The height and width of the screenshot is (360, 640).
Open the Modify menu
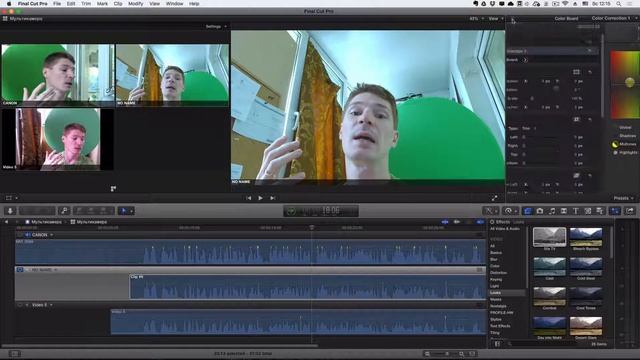pyautogui.click(x=136, y=3)
